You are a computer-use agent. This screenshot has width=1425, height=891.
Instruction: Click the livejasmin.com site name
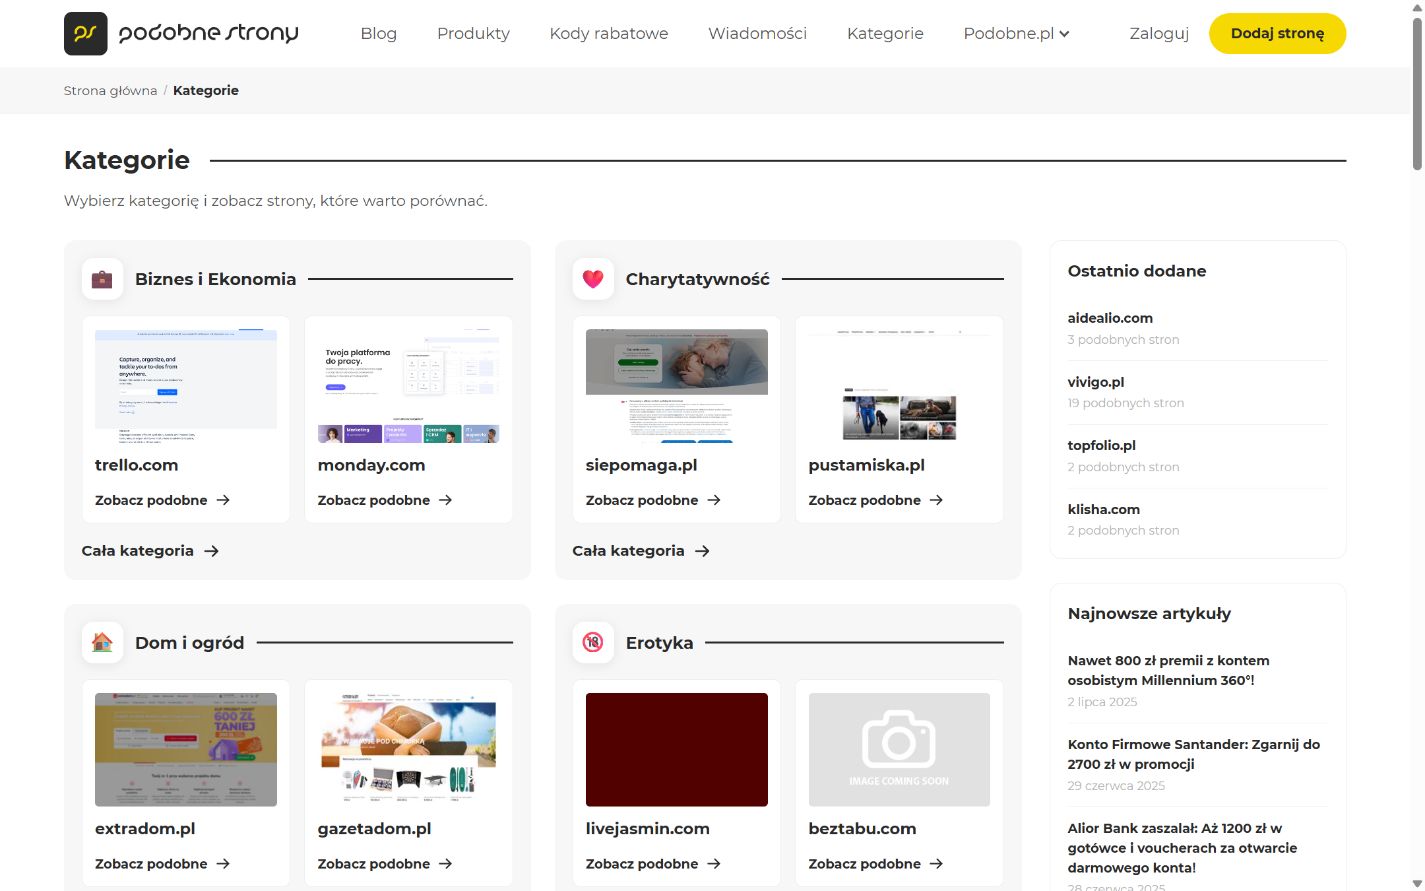point(648,829)
